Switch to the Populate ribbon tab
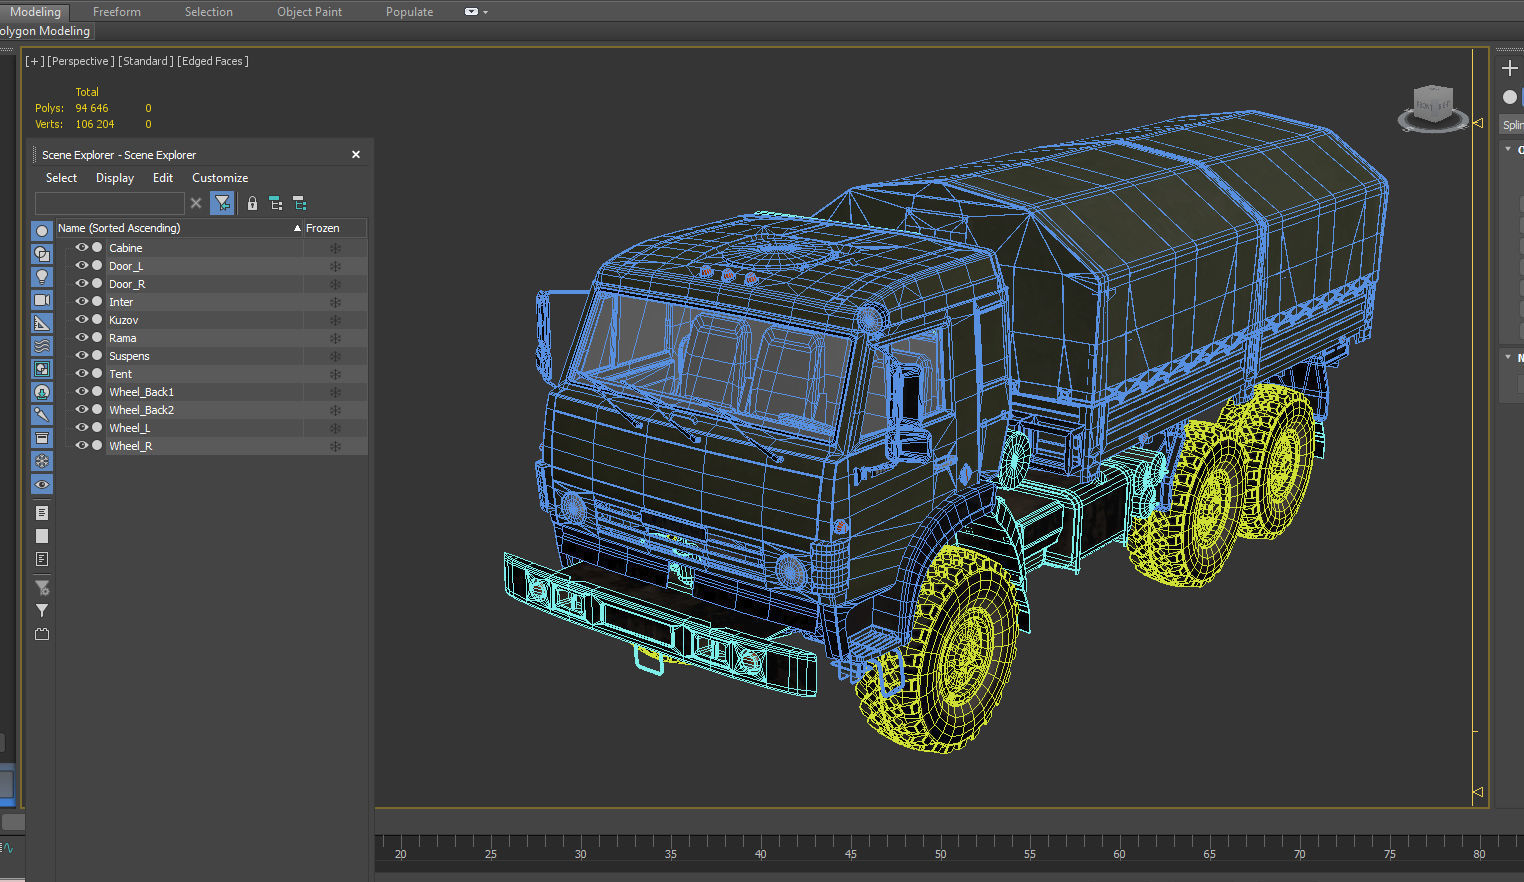Screen dimensions: 1524x882 410,12
